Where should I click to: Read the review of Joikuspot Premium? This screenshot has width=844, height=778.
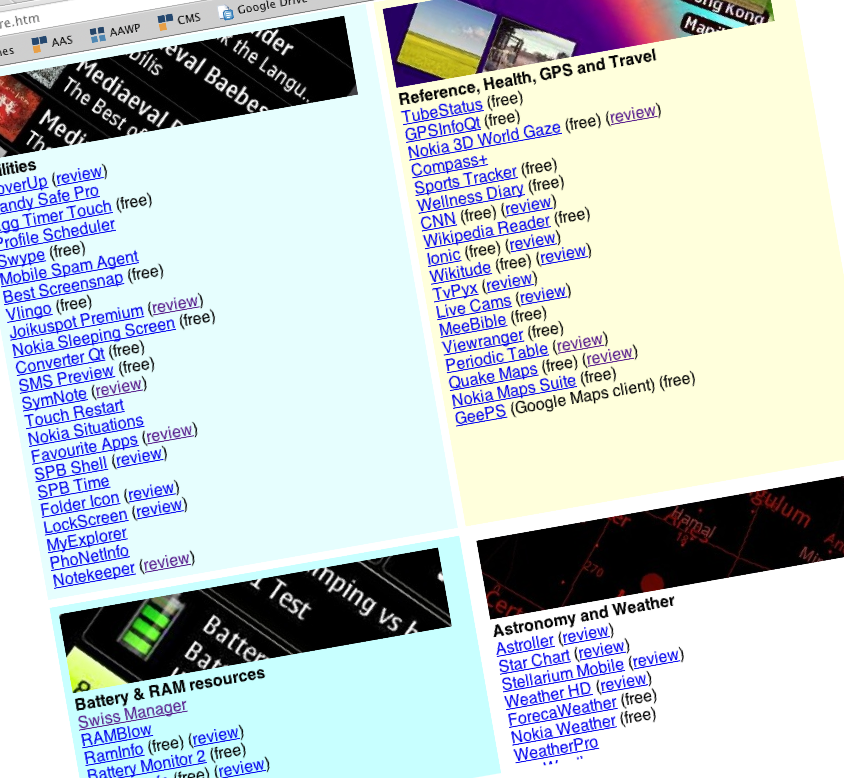coord(175,305)
